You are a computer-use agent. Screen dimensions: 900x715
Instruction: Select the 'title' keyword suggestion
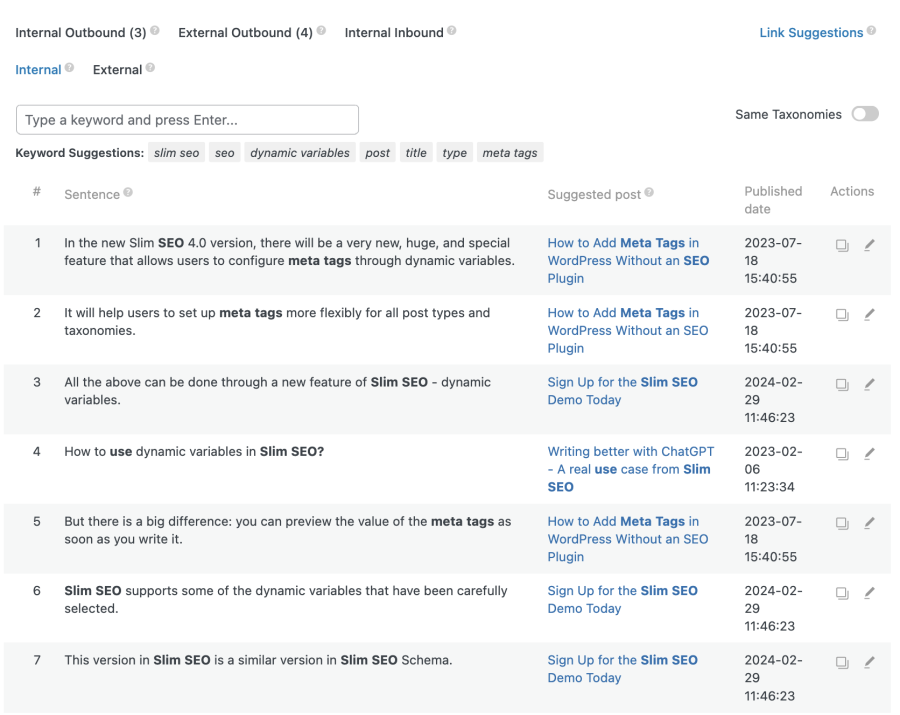(416, 153)
